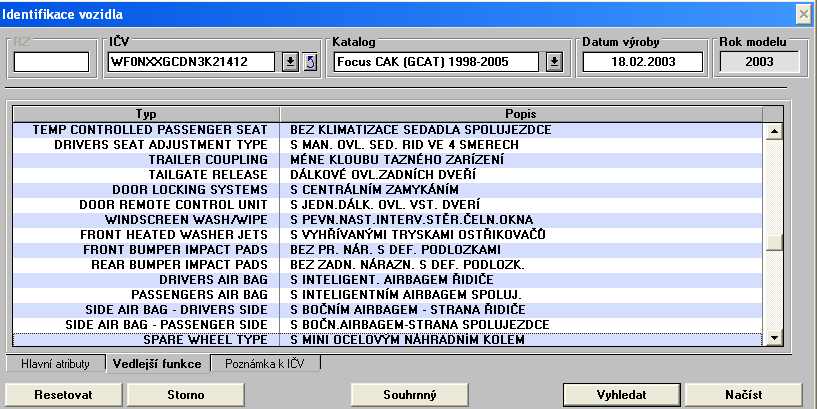Switch to the Hlavní atributy tab

click(56, 364)
